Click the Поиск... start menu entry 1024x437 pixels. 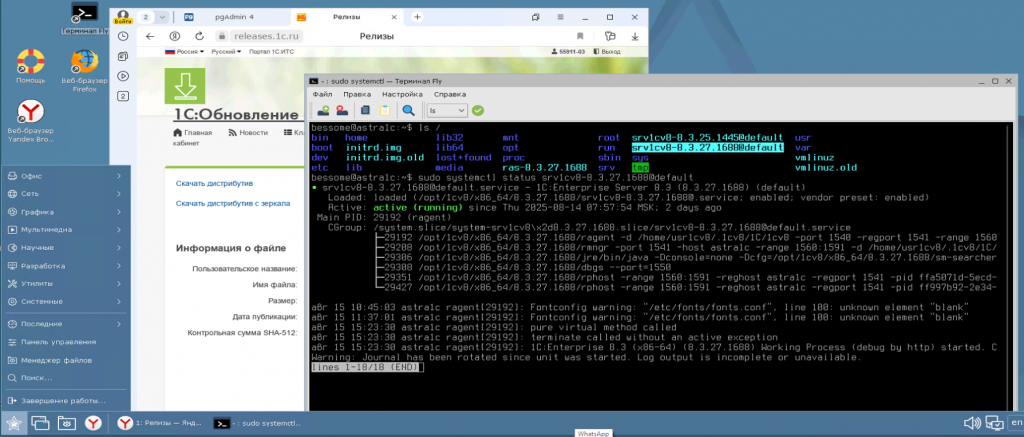[65, 378]
